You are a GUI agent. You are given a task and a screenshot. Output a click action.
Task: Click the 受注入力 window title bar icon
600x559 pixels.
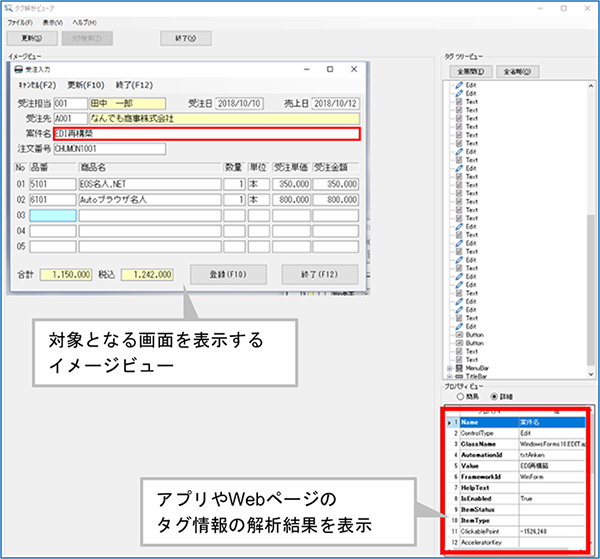coord(17,69)
